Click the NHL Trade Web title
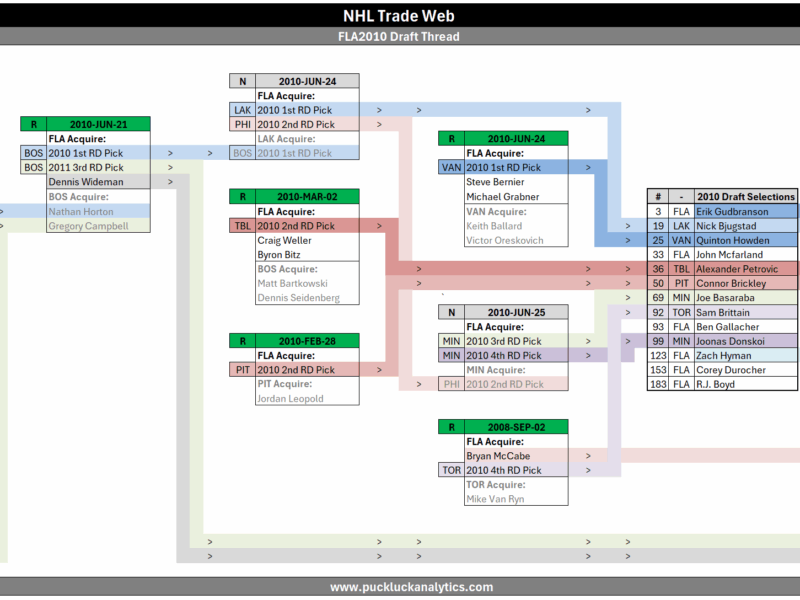 tap(398, 16)
